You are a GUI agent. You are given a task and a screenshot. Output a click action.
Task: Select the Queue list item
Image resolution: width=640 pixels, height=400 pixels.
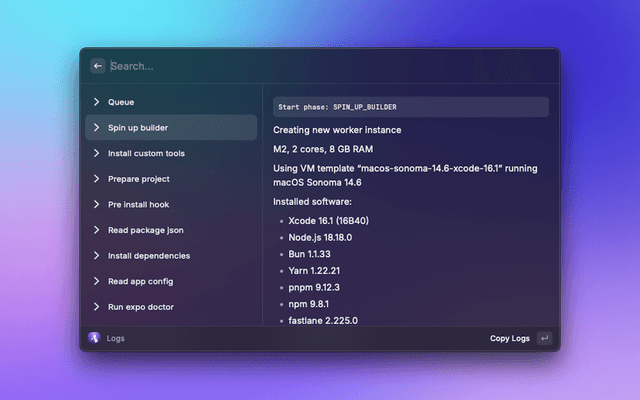tap(121, 102)
